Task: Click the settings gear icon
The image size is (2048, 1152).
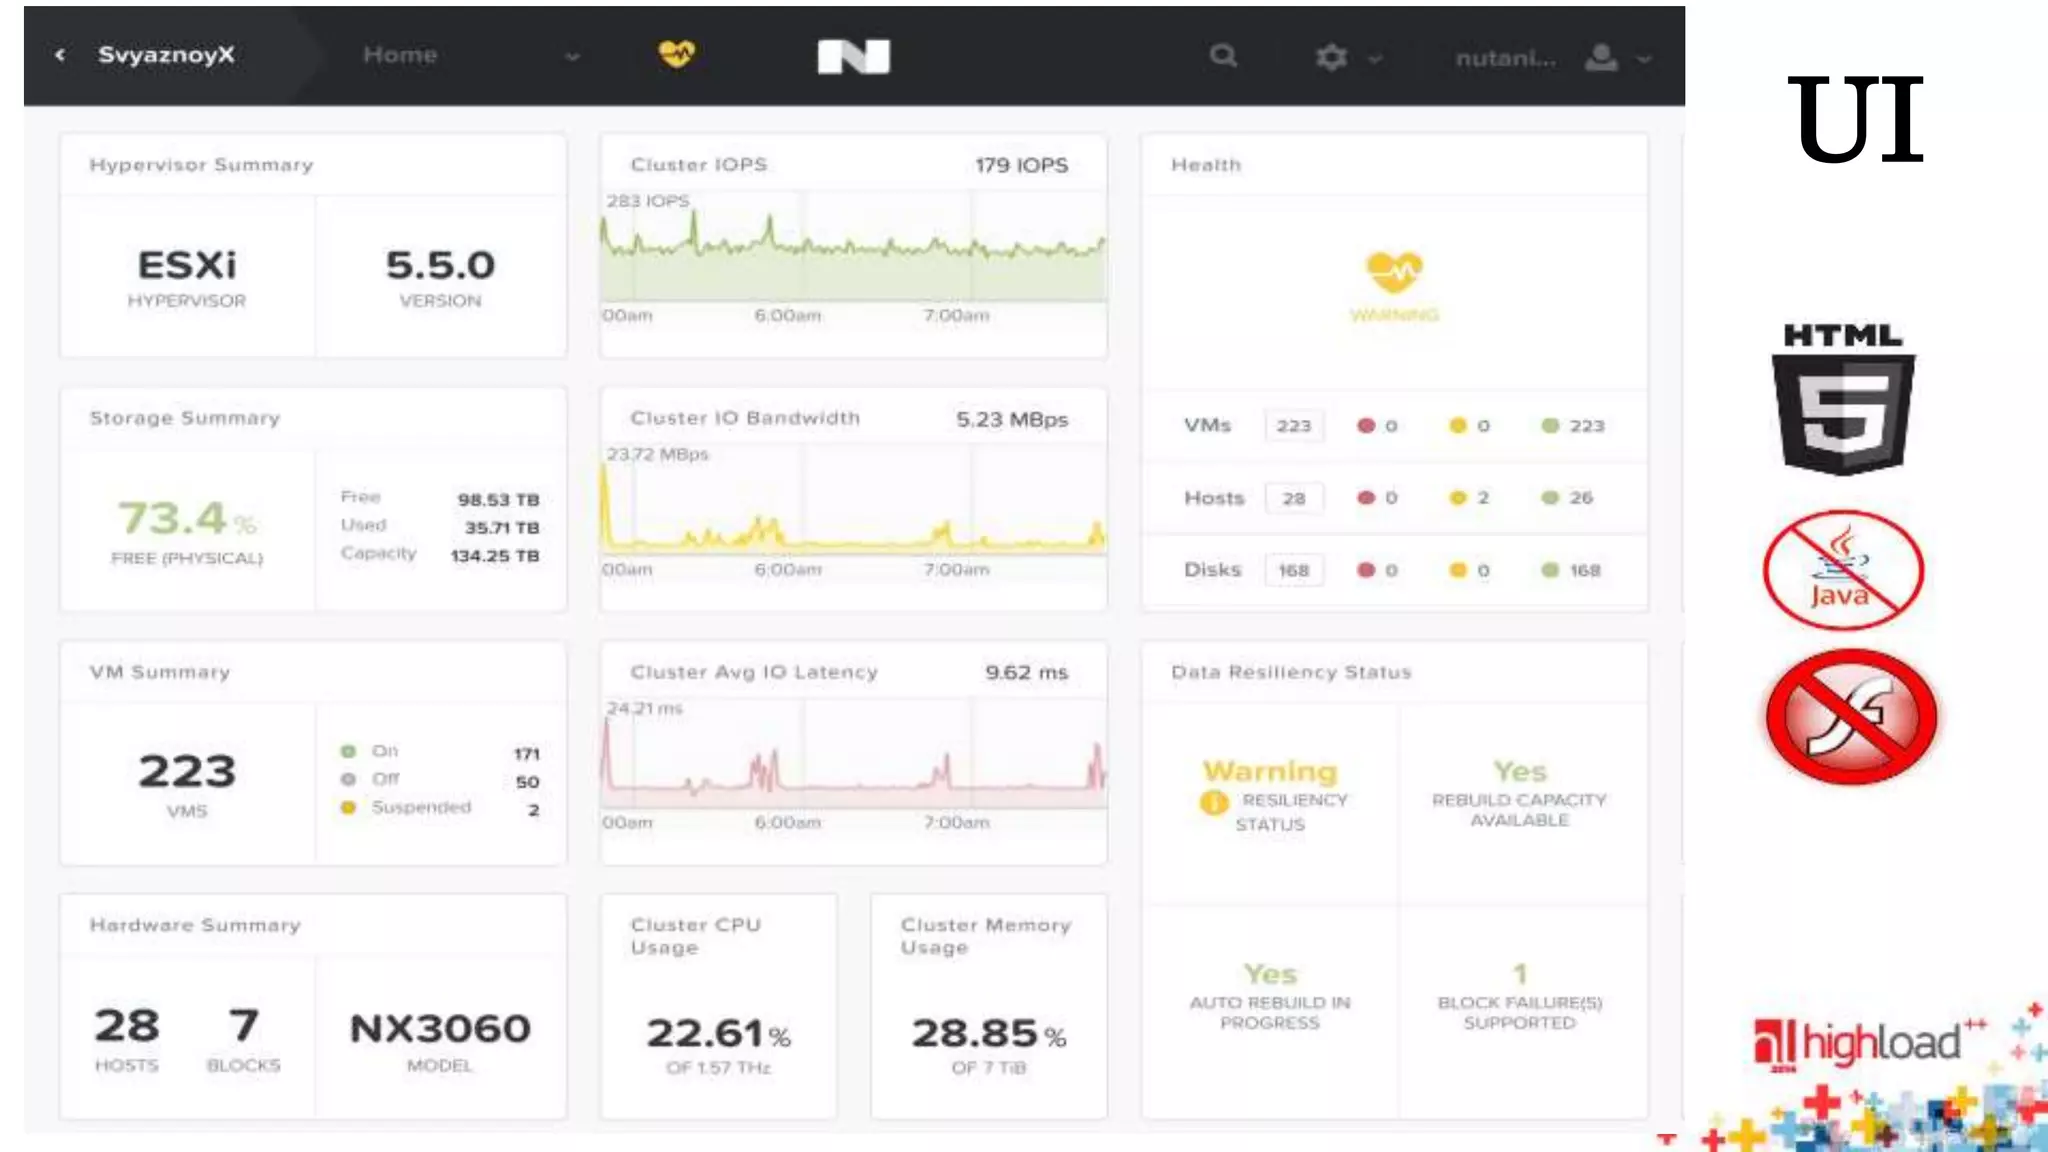Action: [x=1331, y=57]
